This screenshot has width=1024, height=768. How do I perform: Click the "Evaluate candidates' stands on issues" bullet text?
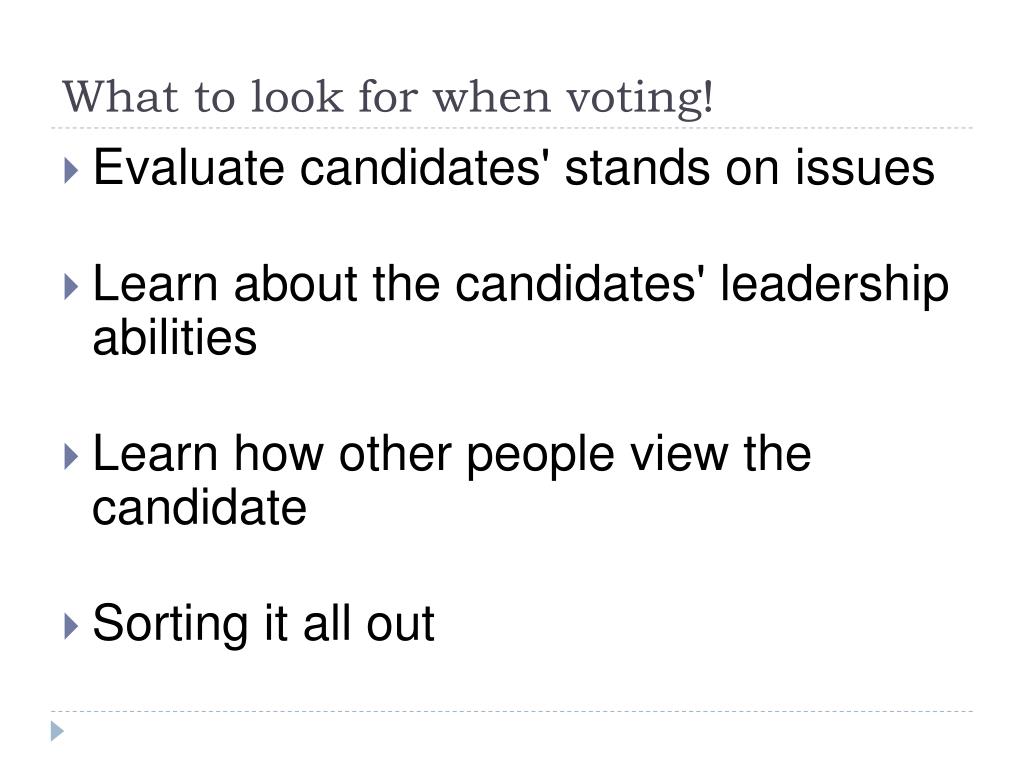(x=513, y=168)
